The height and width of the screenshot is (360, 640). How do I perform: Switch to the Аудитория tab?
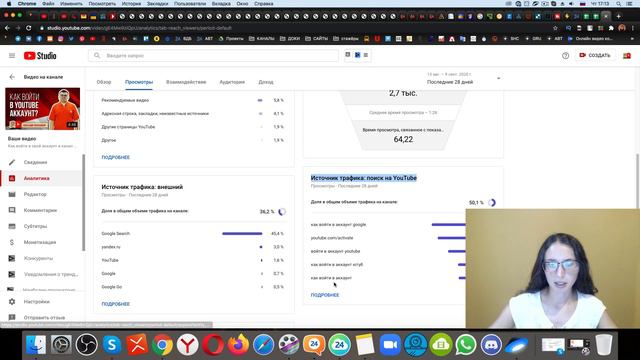(232, 82)
